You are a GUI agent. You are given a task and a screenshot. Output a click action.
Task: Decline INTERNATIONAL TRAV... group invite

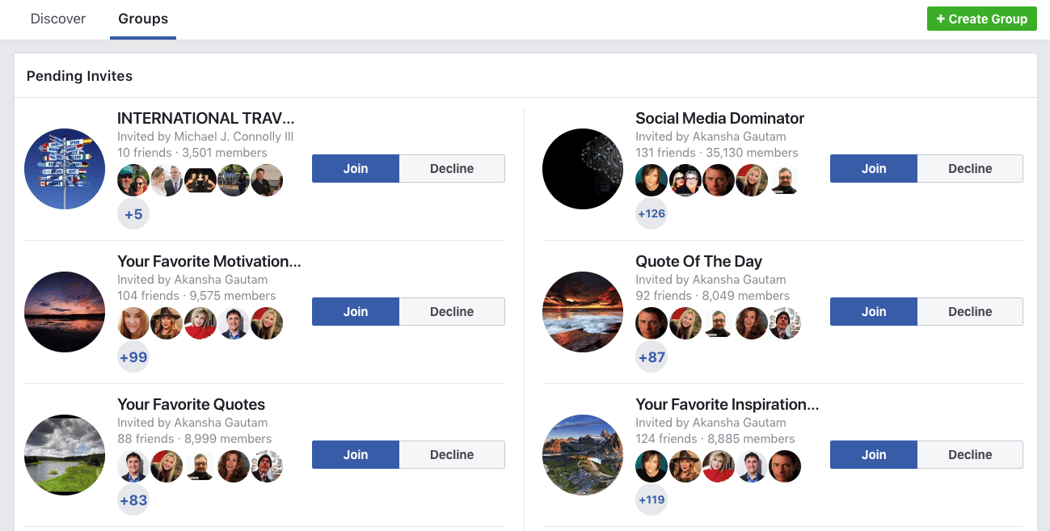tap(452, 169)
